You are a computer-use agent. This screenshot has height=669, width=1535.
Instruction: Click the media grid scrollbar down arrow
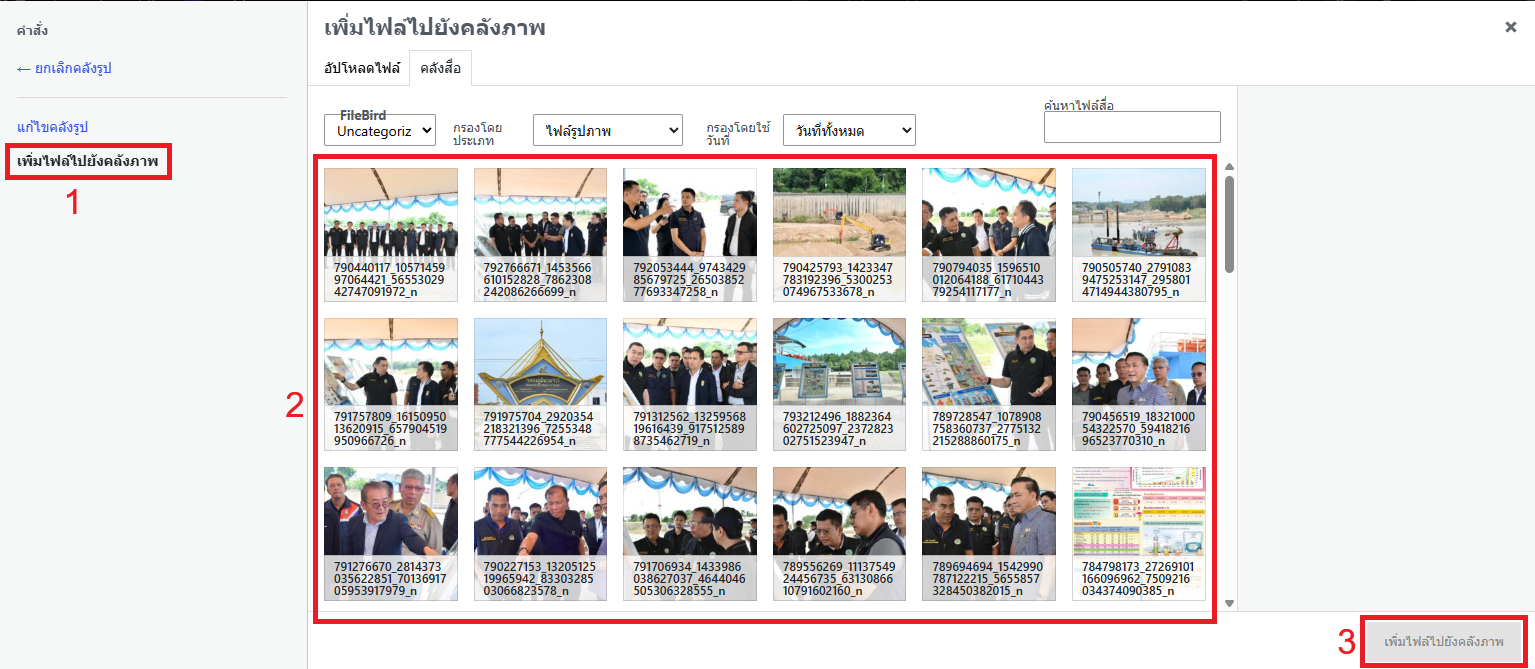click(1229, 603)
